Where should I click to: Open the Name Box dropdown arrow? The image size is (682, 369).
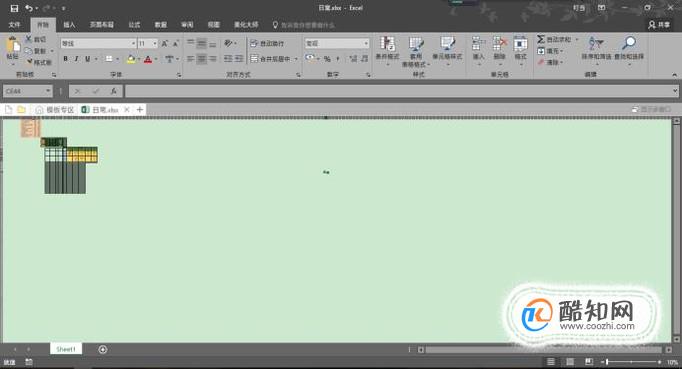click(x=47, y=91)
